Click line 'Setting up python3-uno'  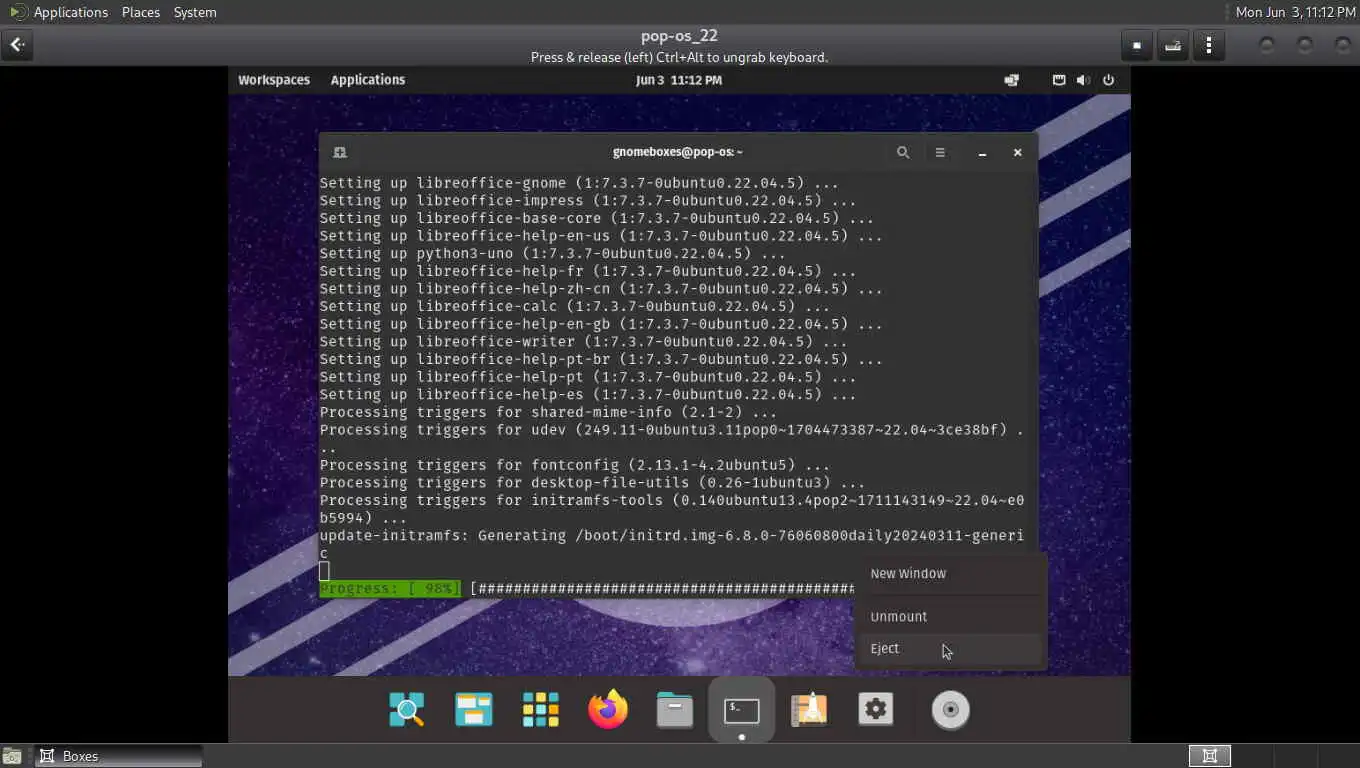click(x=553, y=254)
